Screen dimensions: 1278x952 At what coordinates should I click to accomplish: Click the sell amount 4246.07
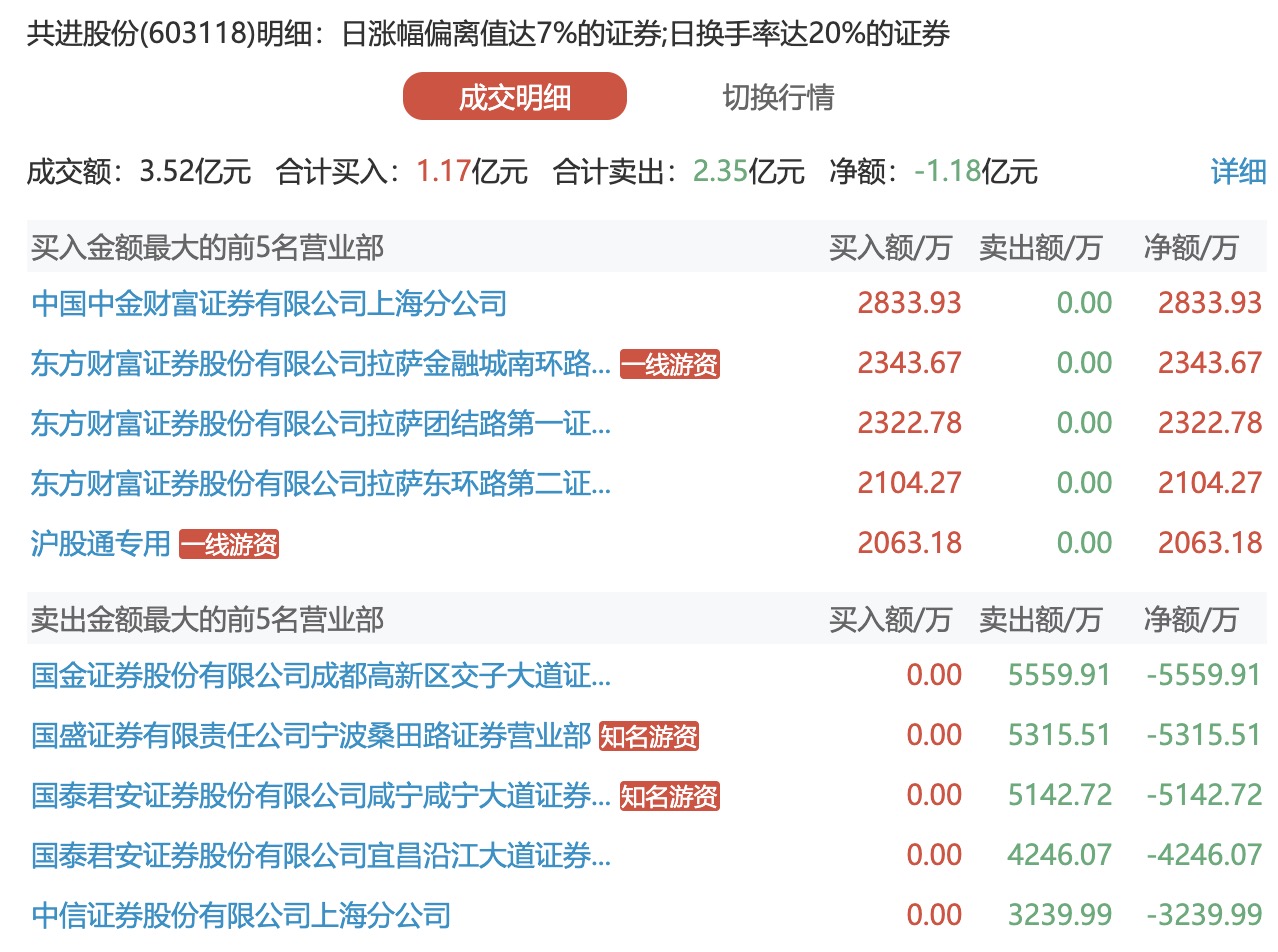pos(1059,855)
